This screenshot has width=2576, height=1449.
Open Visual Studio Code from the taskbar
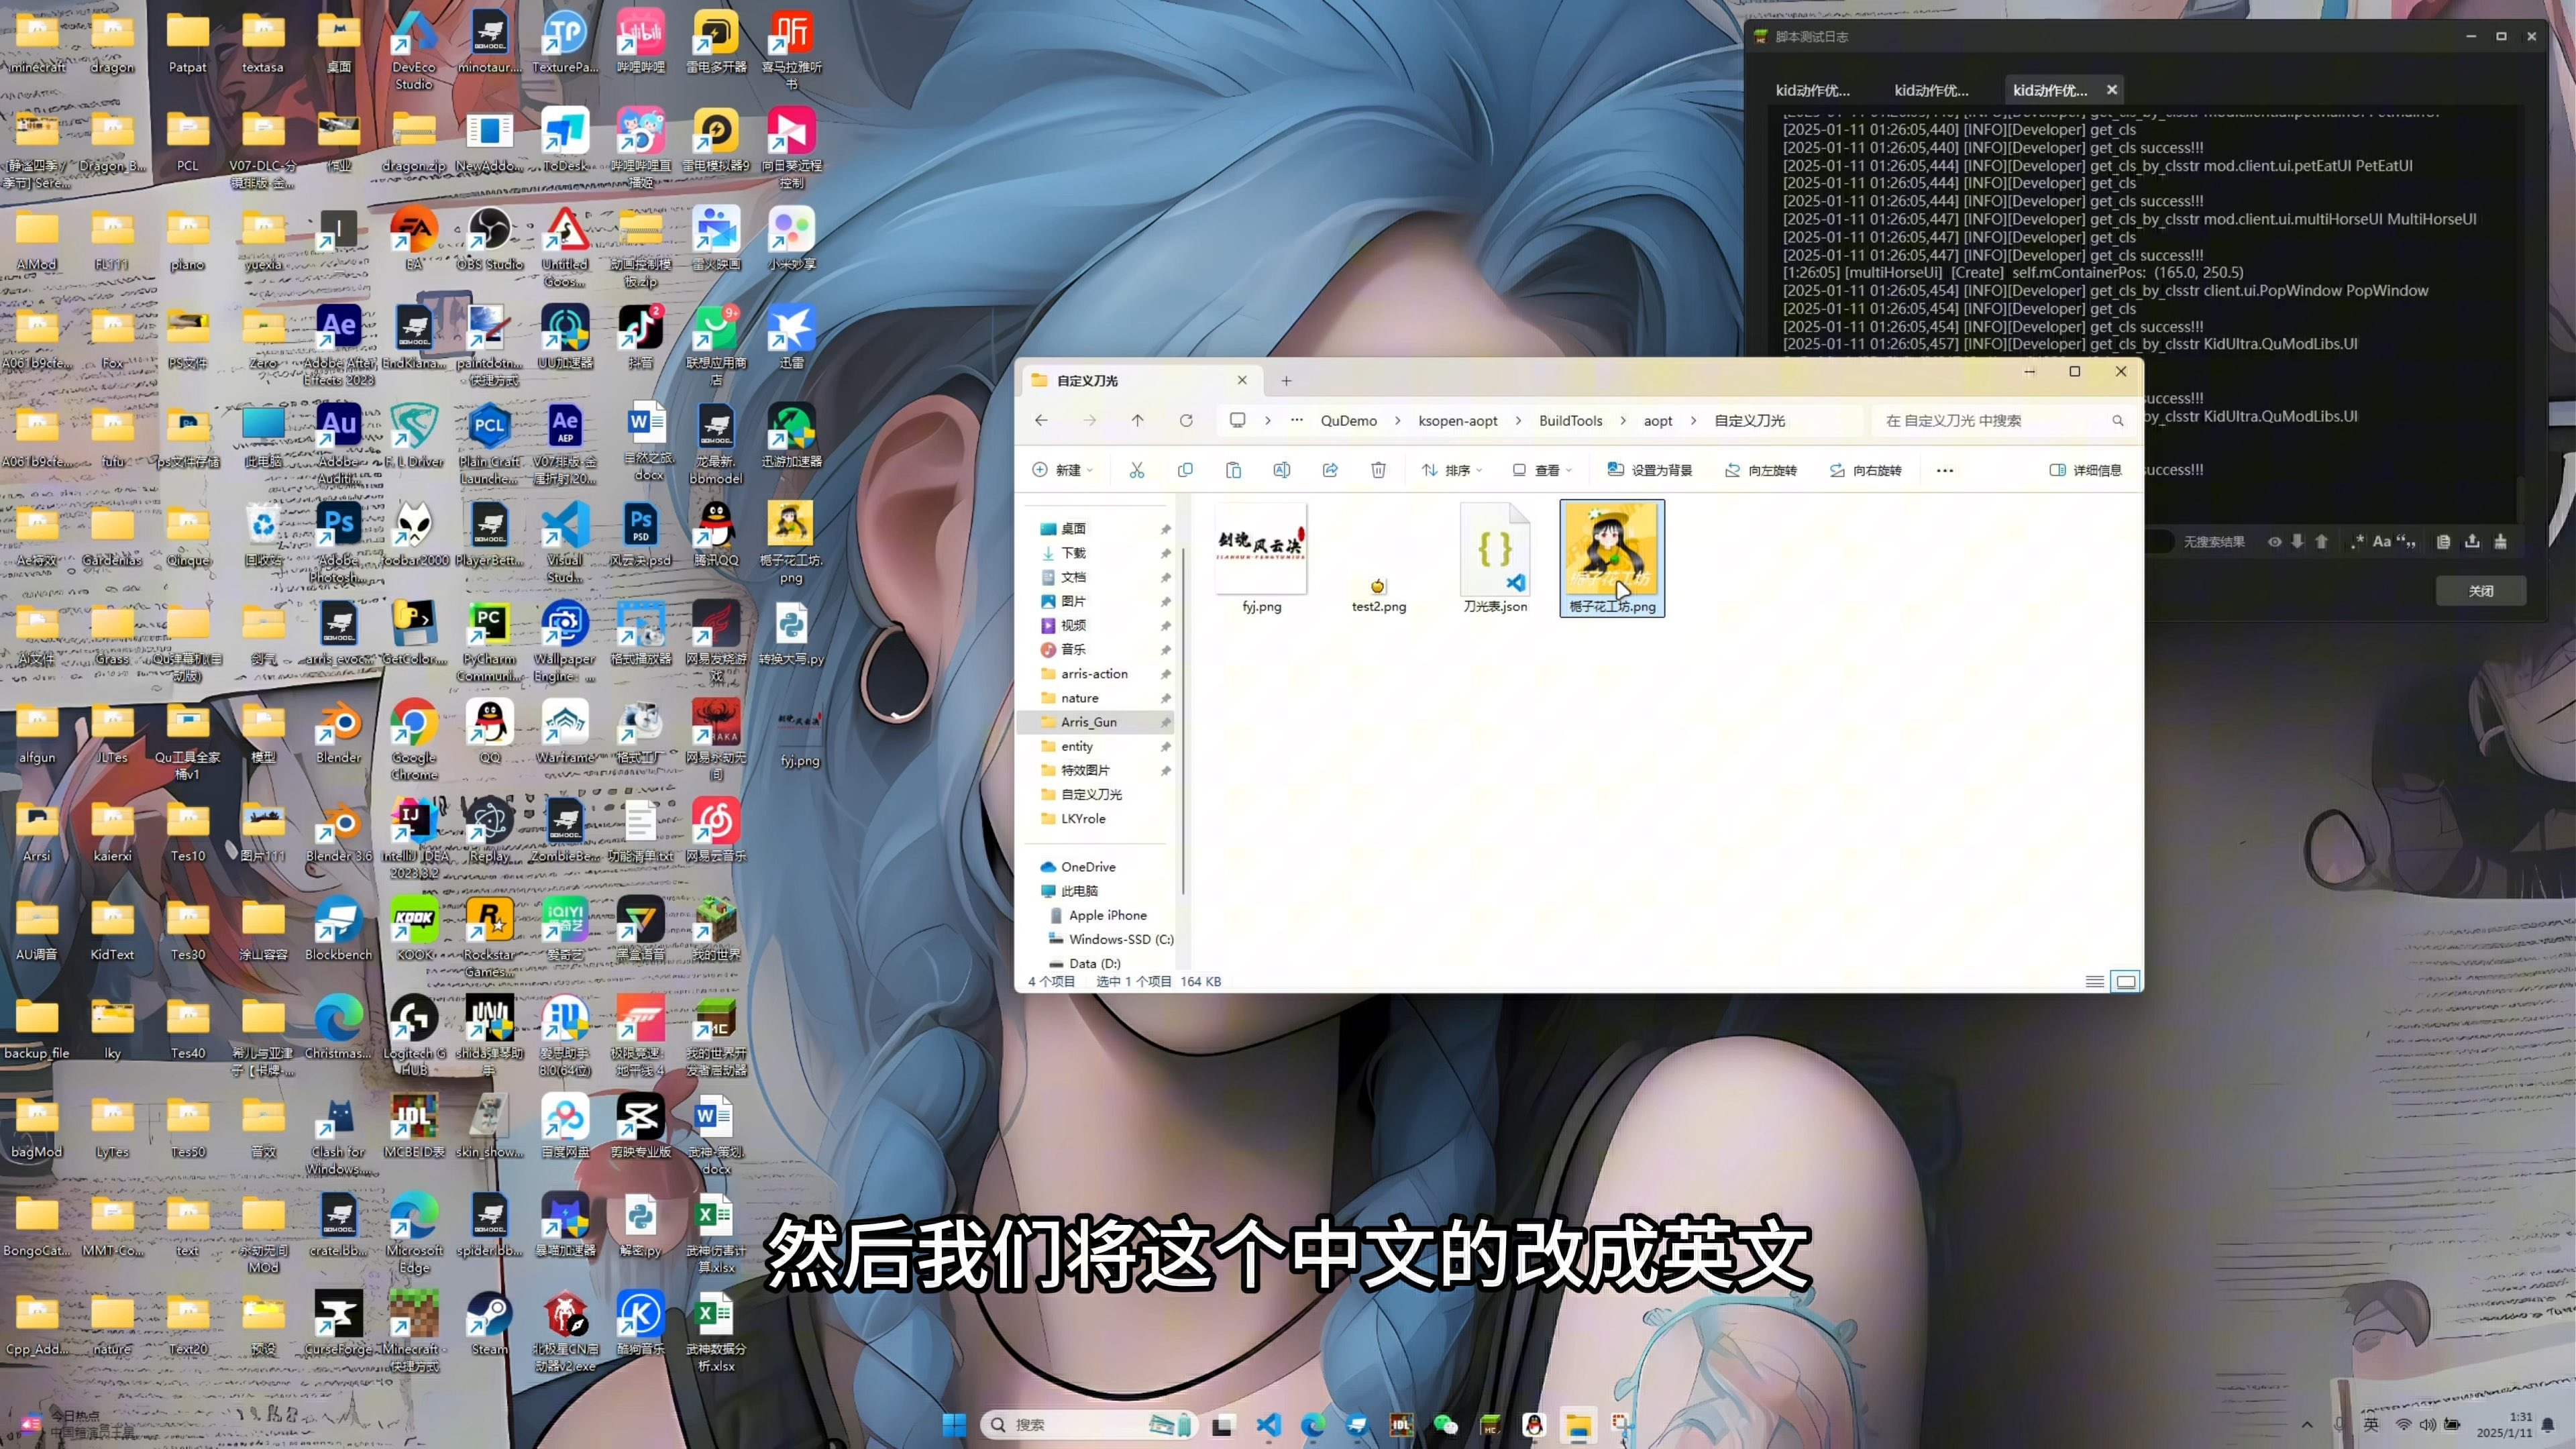point(1268,1425)
